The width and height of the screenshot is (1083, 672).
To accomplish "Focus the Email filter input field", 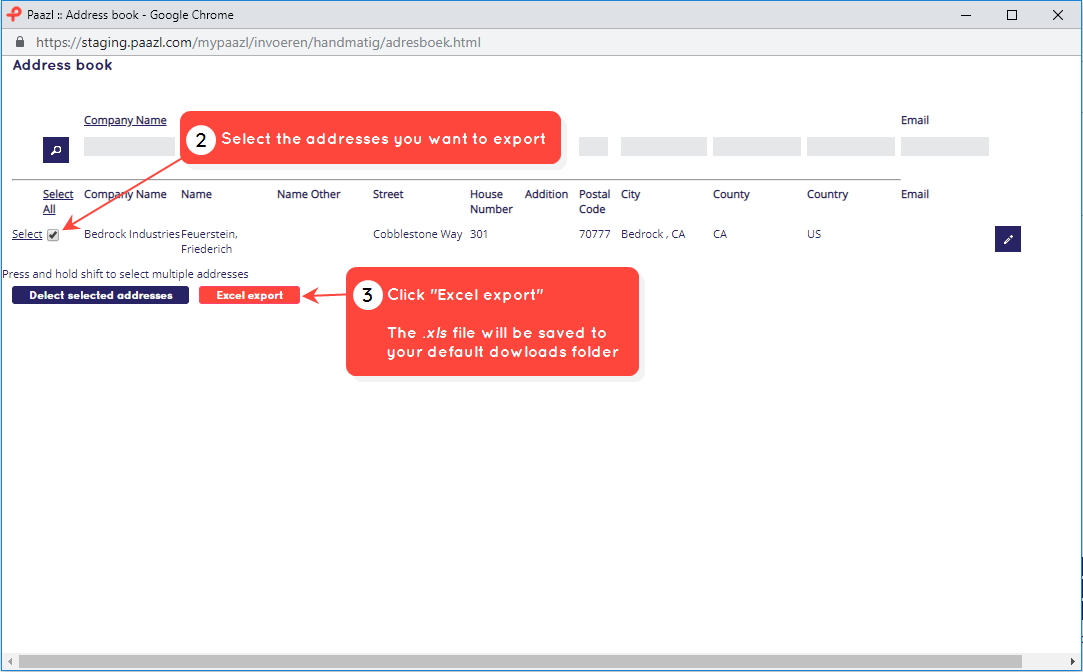I will pos(945,146).
